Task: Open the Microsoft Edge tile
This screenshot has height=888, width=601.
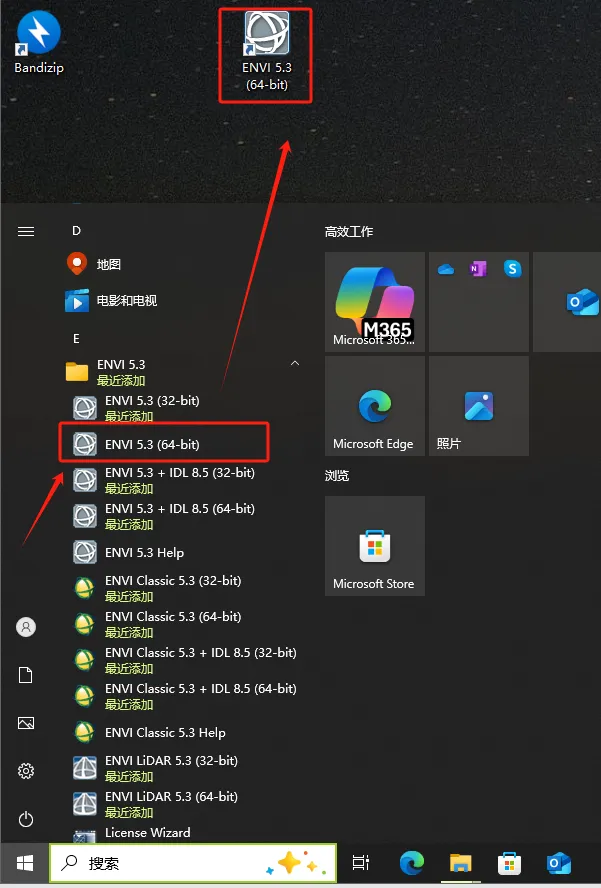Action: click(x=374, y=406)
